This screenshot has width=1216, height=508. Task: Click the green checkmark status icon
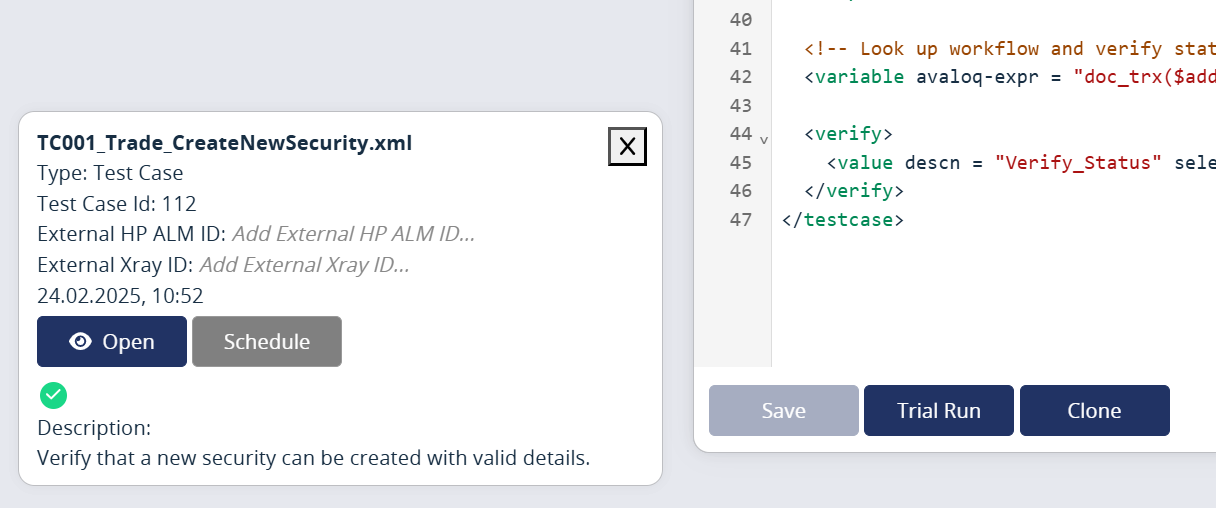(x=53, y=395)
